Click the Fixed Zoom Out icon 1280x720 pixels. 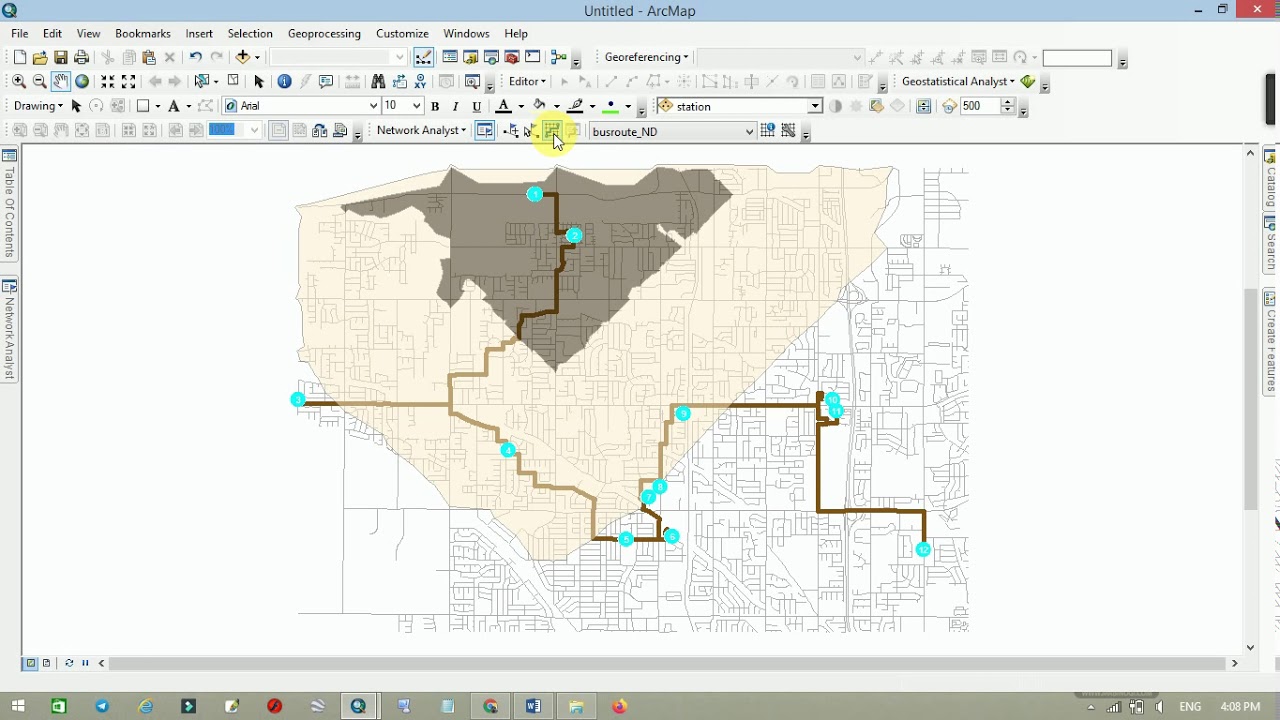pyautogui.click(x=128, y=81)
